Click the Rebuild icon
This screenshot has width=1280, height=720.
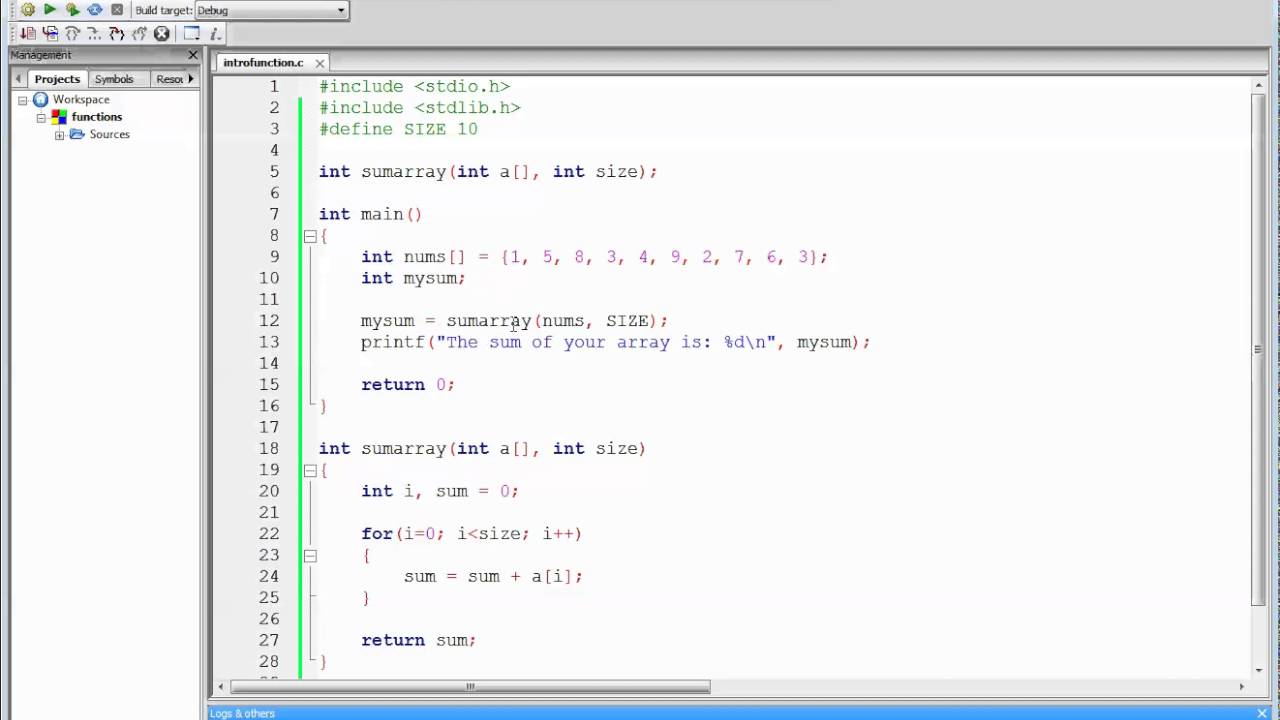pos(94,10)
